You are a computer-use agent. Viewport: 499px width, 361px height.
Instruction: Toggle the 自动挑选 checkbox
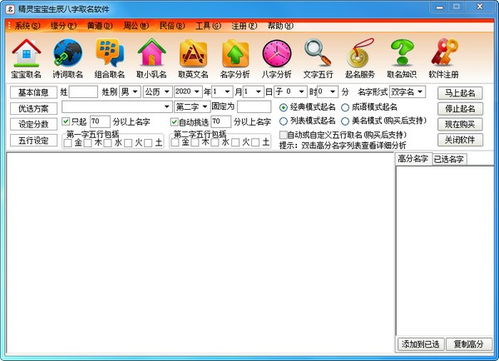click(x=174, y=122)
